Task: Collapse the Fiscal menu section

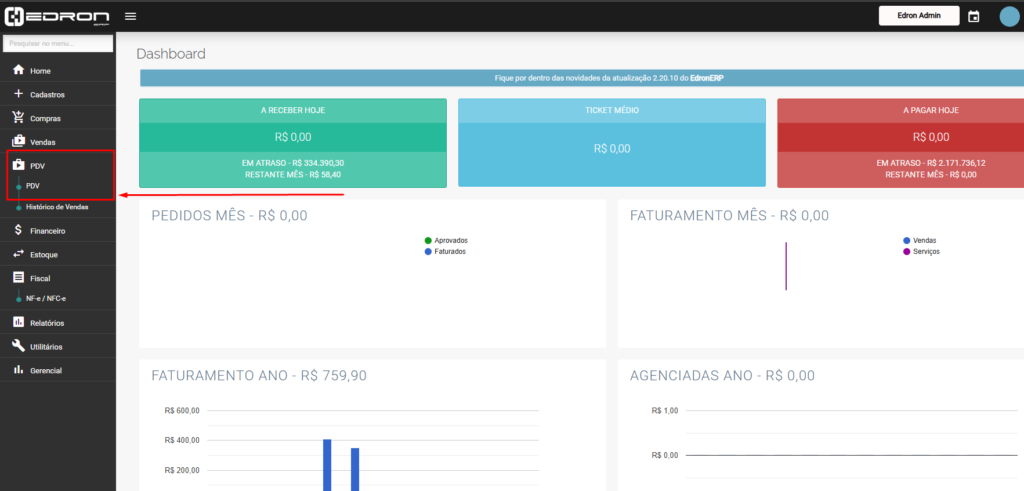Action: pos(40,278)
